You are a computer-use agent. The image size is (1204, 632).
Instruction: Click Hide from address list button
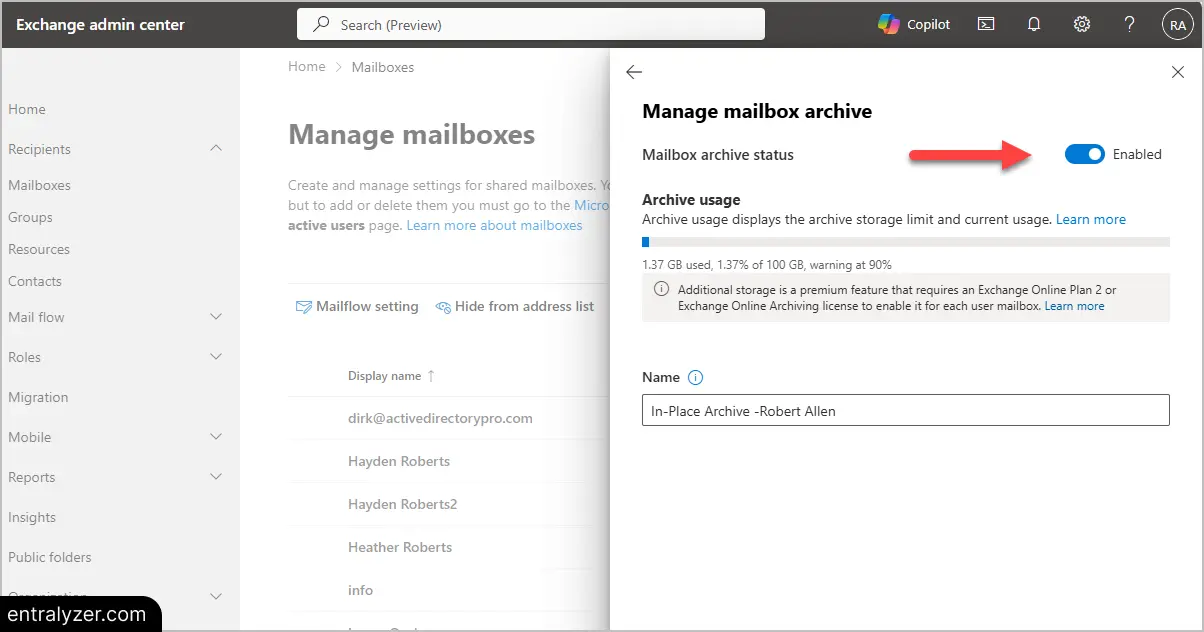tap(514, 307)
